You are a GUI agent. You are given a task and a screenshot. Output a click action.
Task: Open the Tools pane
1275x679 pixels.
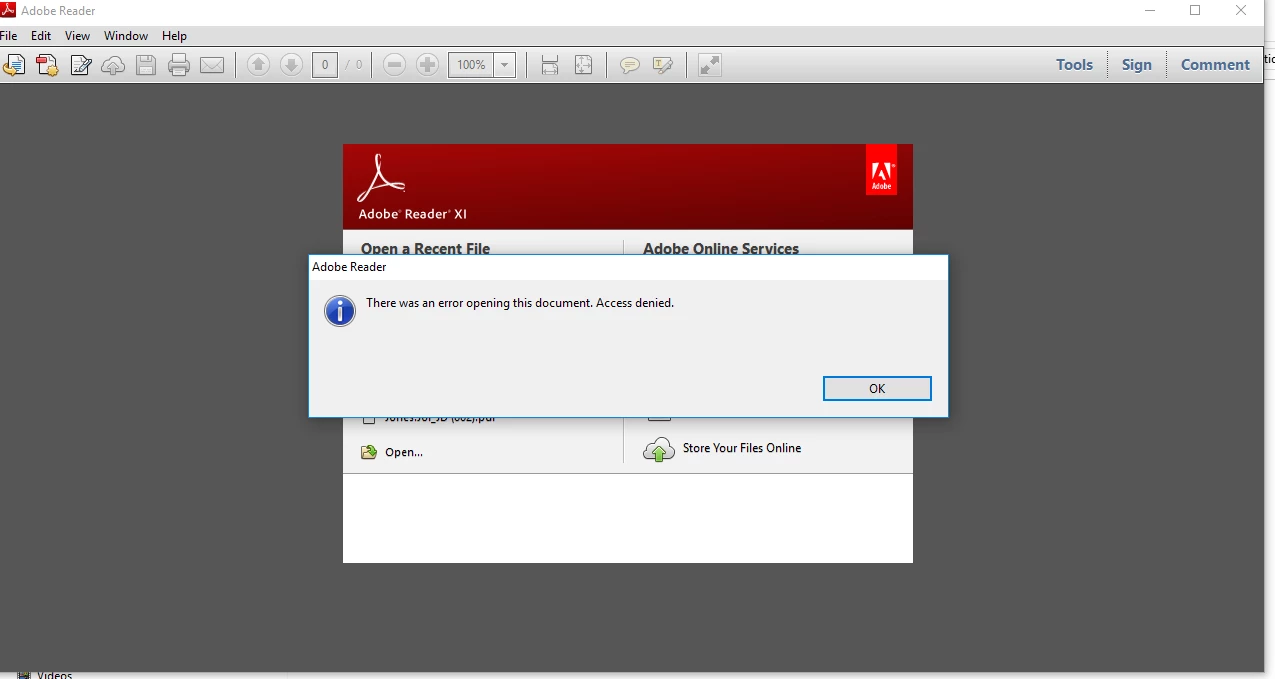point(1075,64)
